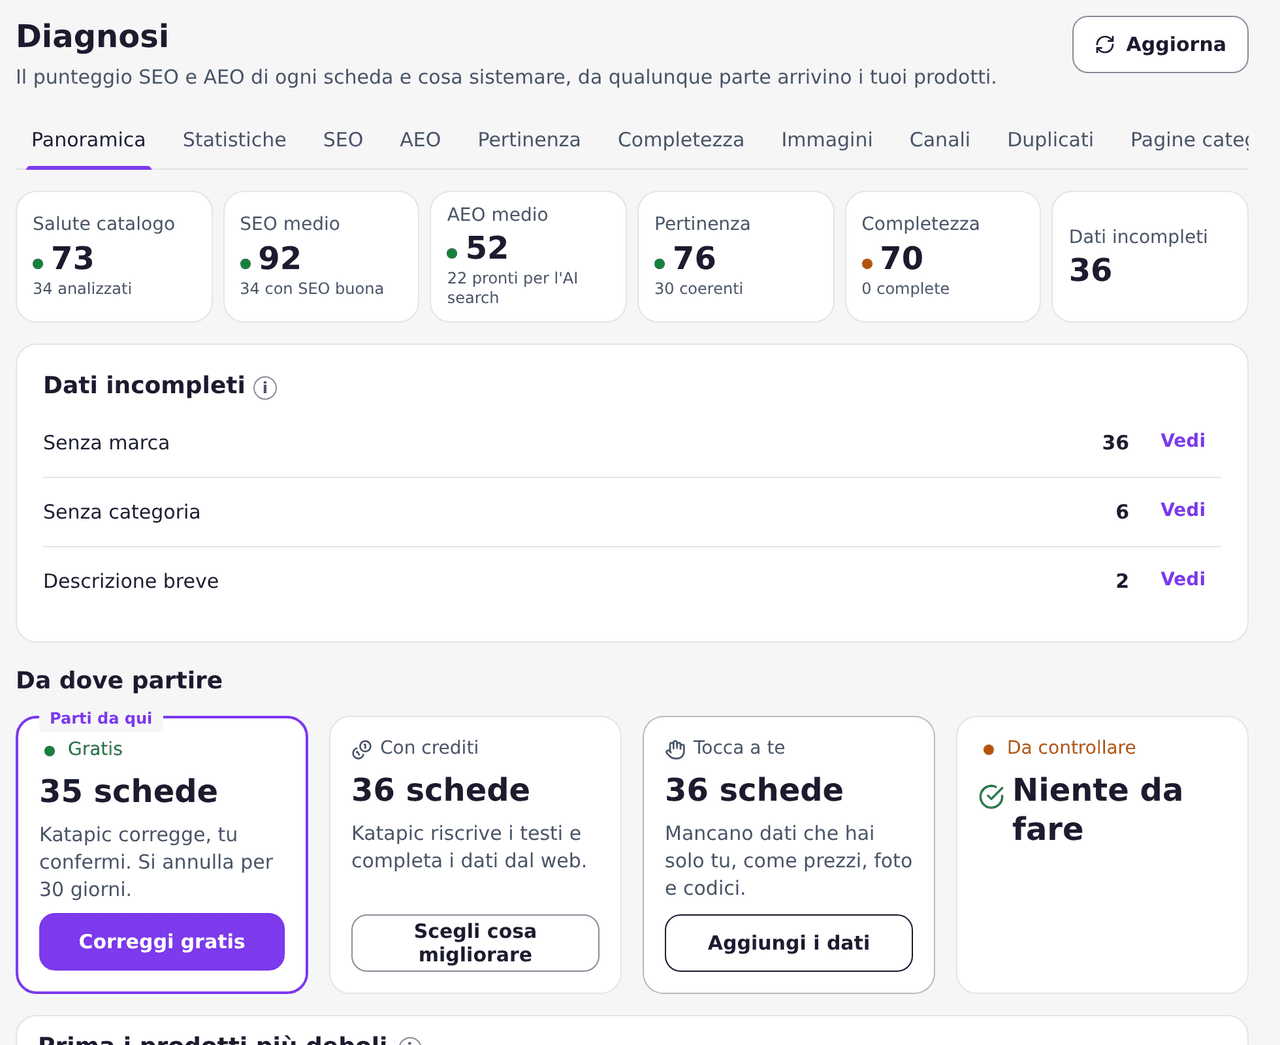The width and height of the screenshot is (1280, 1045).
Task: Select the Completezza 70 card
Action: 943,257
